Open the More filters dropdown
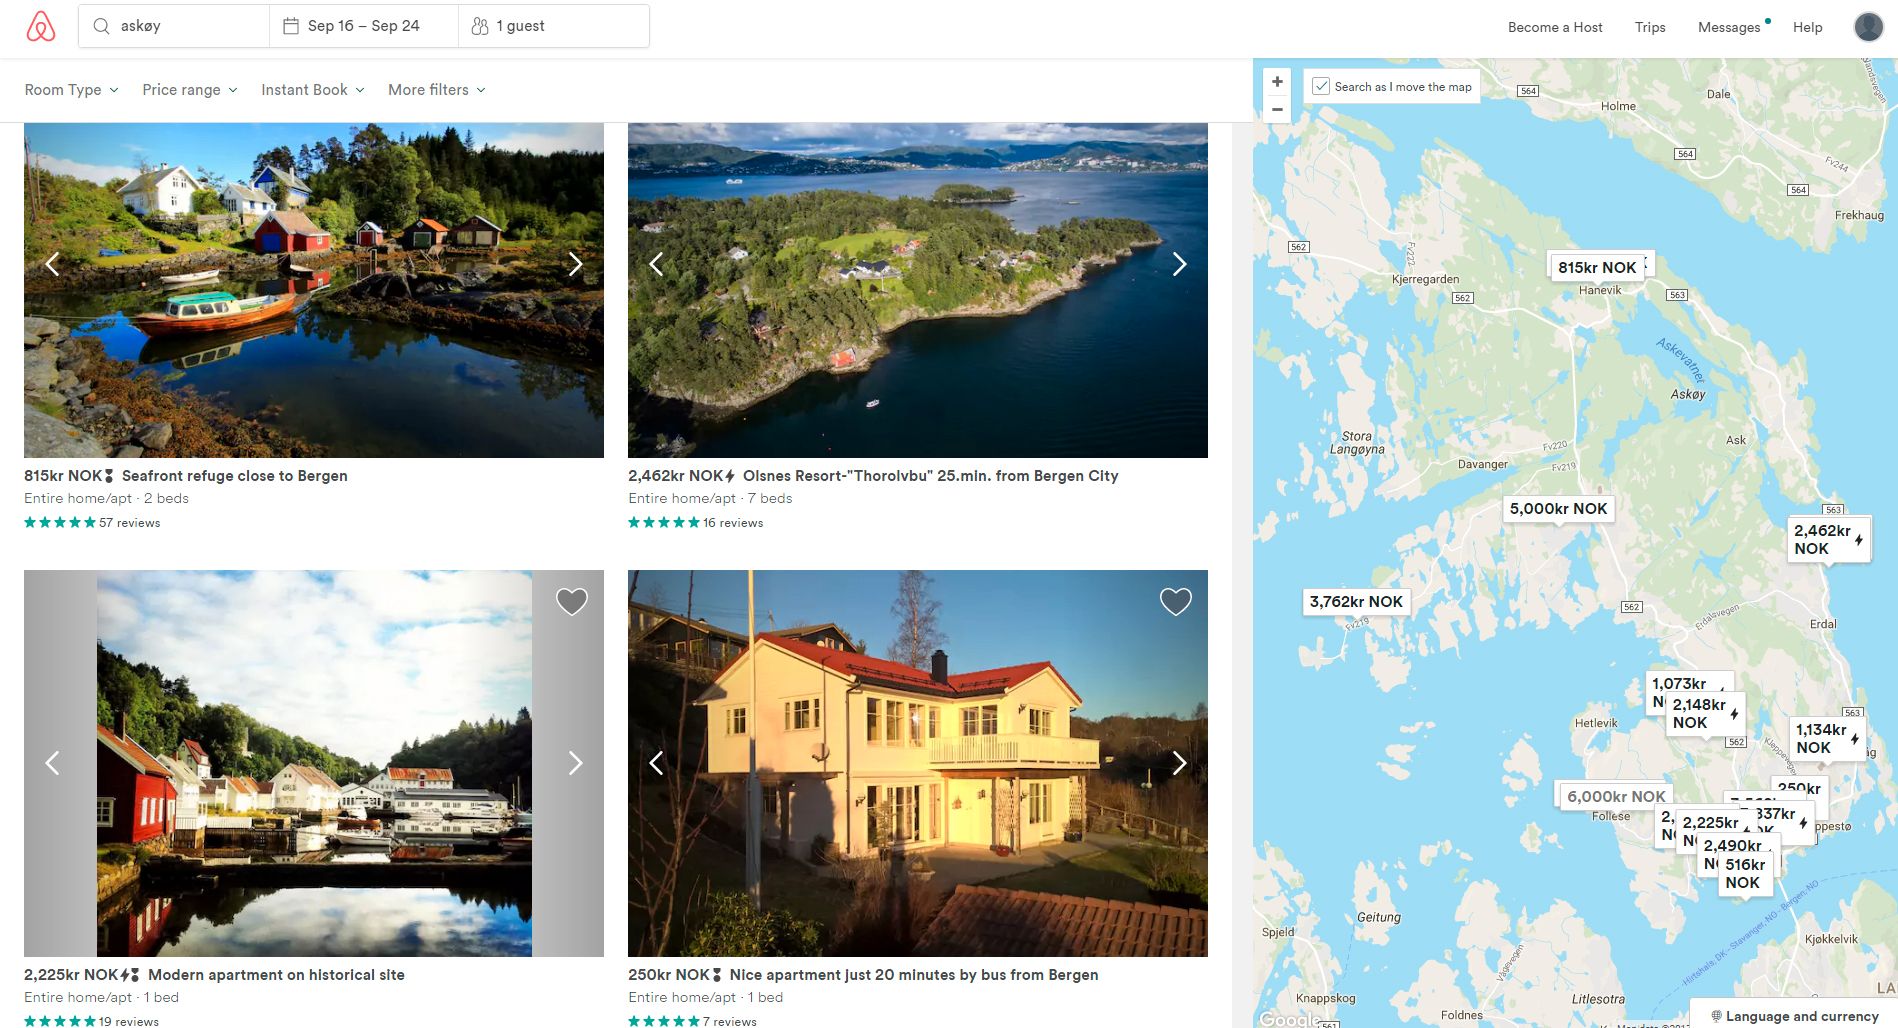 436,90
